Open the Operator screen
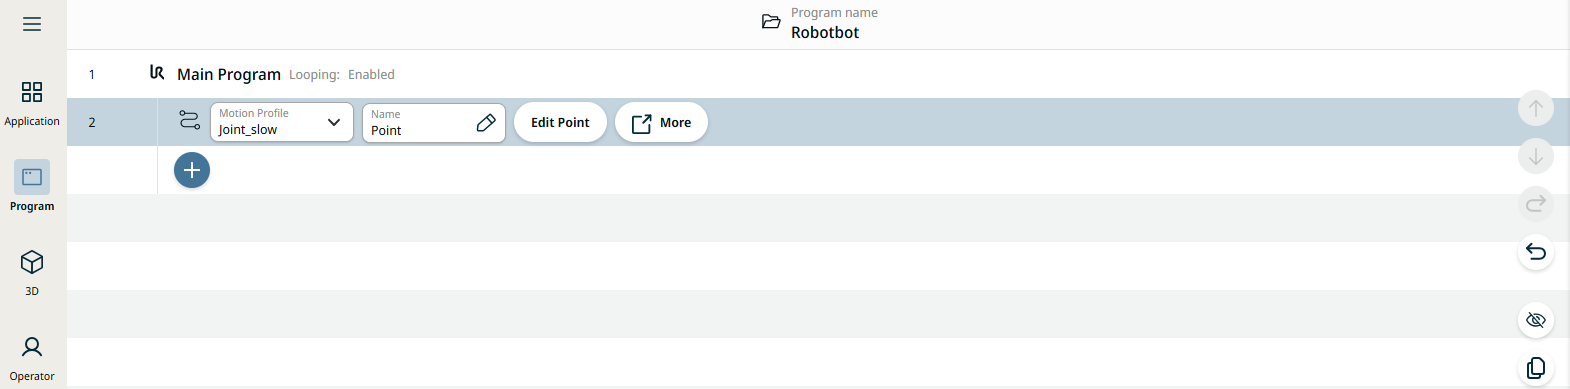 pyautogui.click(x=32, y=359)
